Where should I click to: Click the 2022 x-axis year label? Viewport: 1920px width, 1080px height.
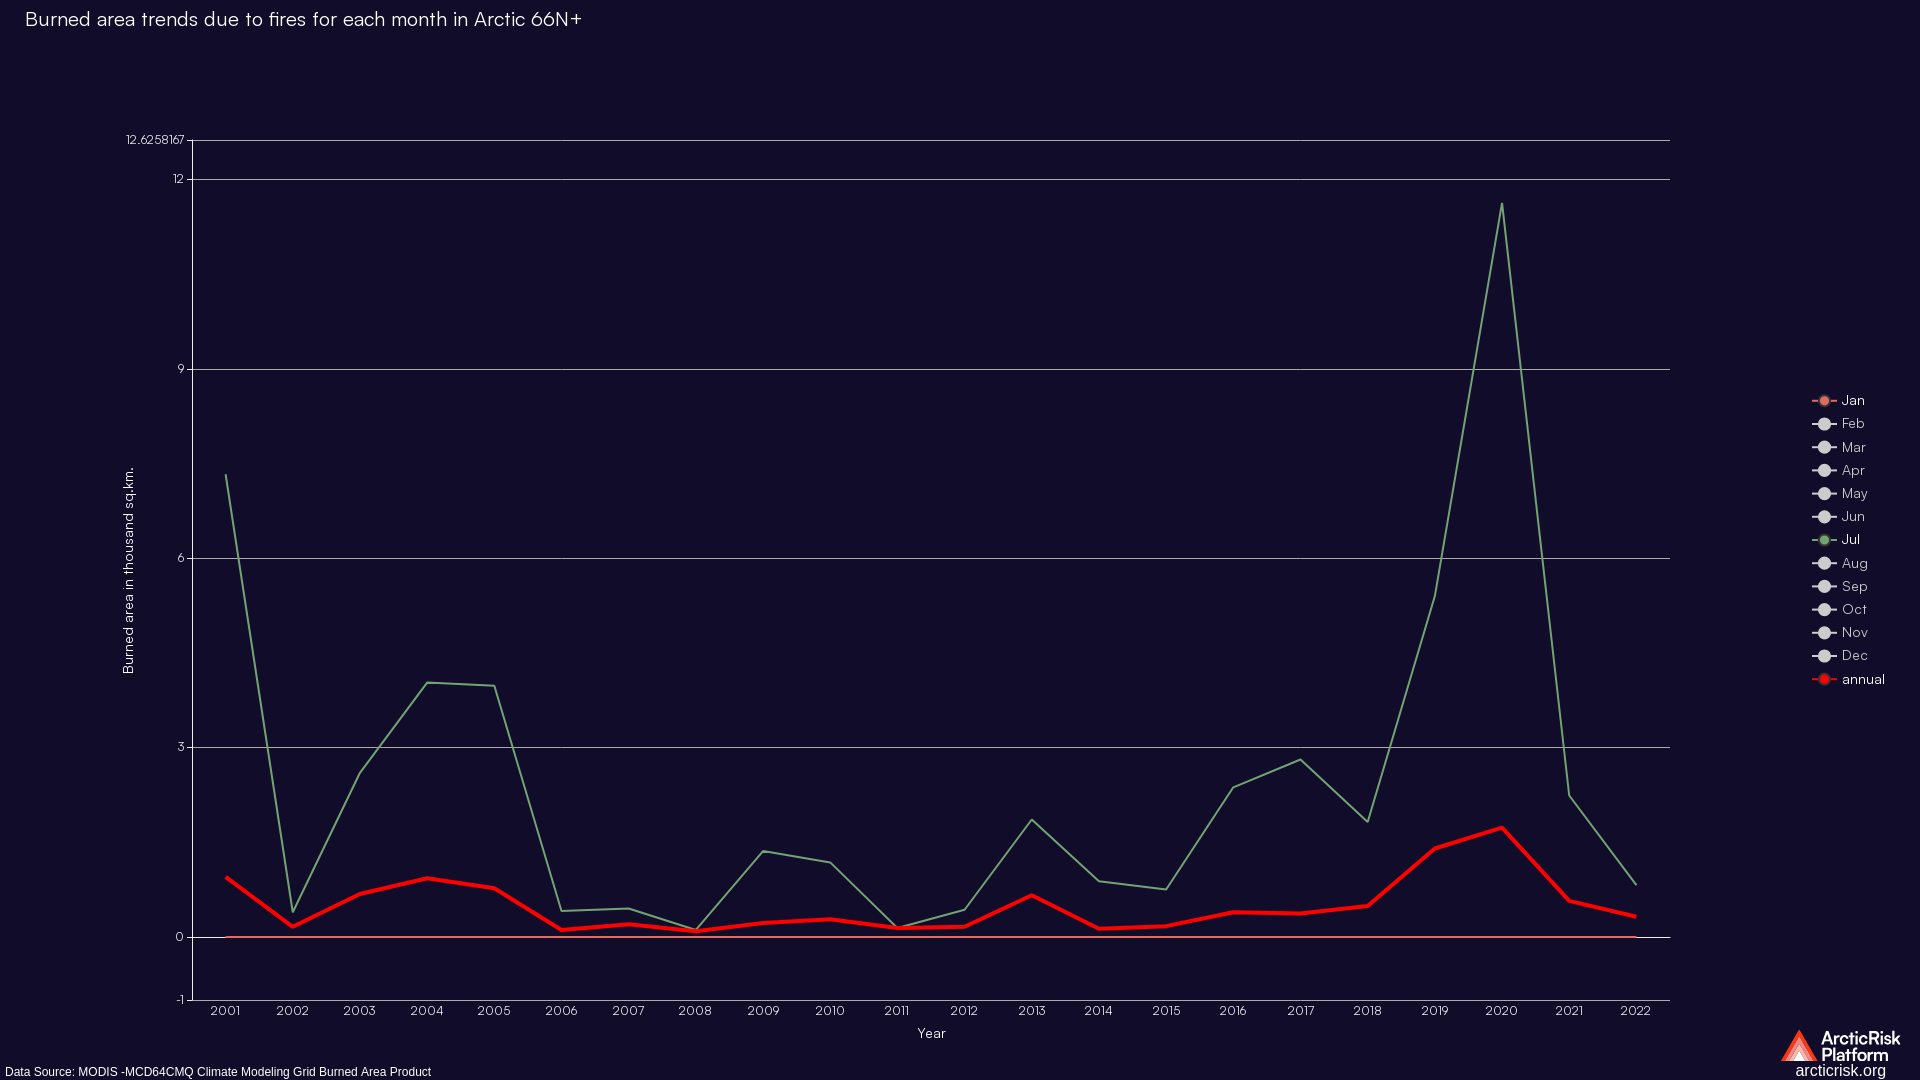point(1635,1011)
